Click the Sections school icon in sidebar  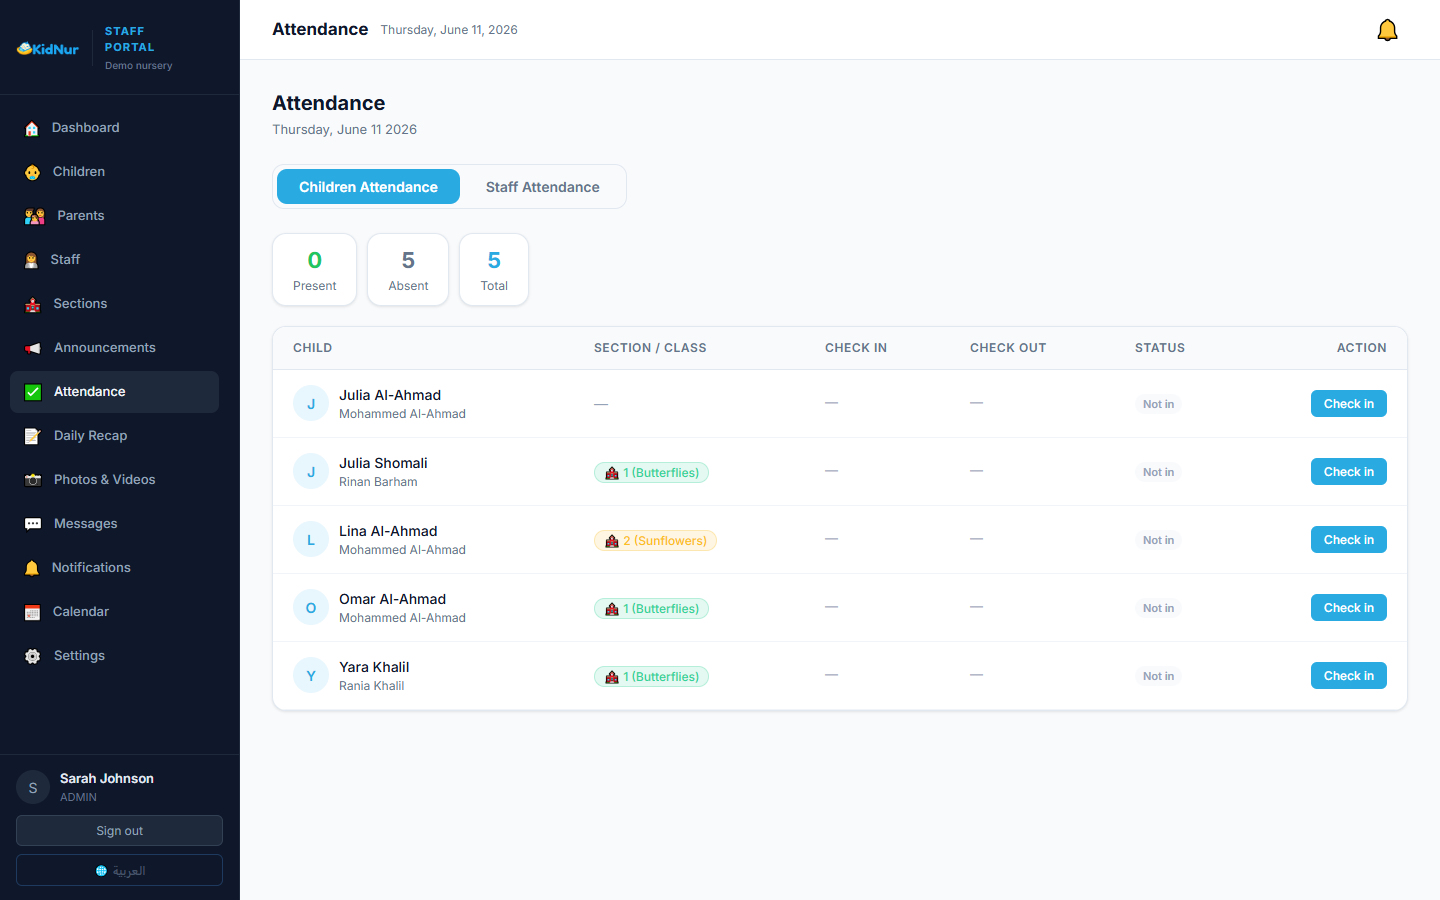(x=33, y=304)
